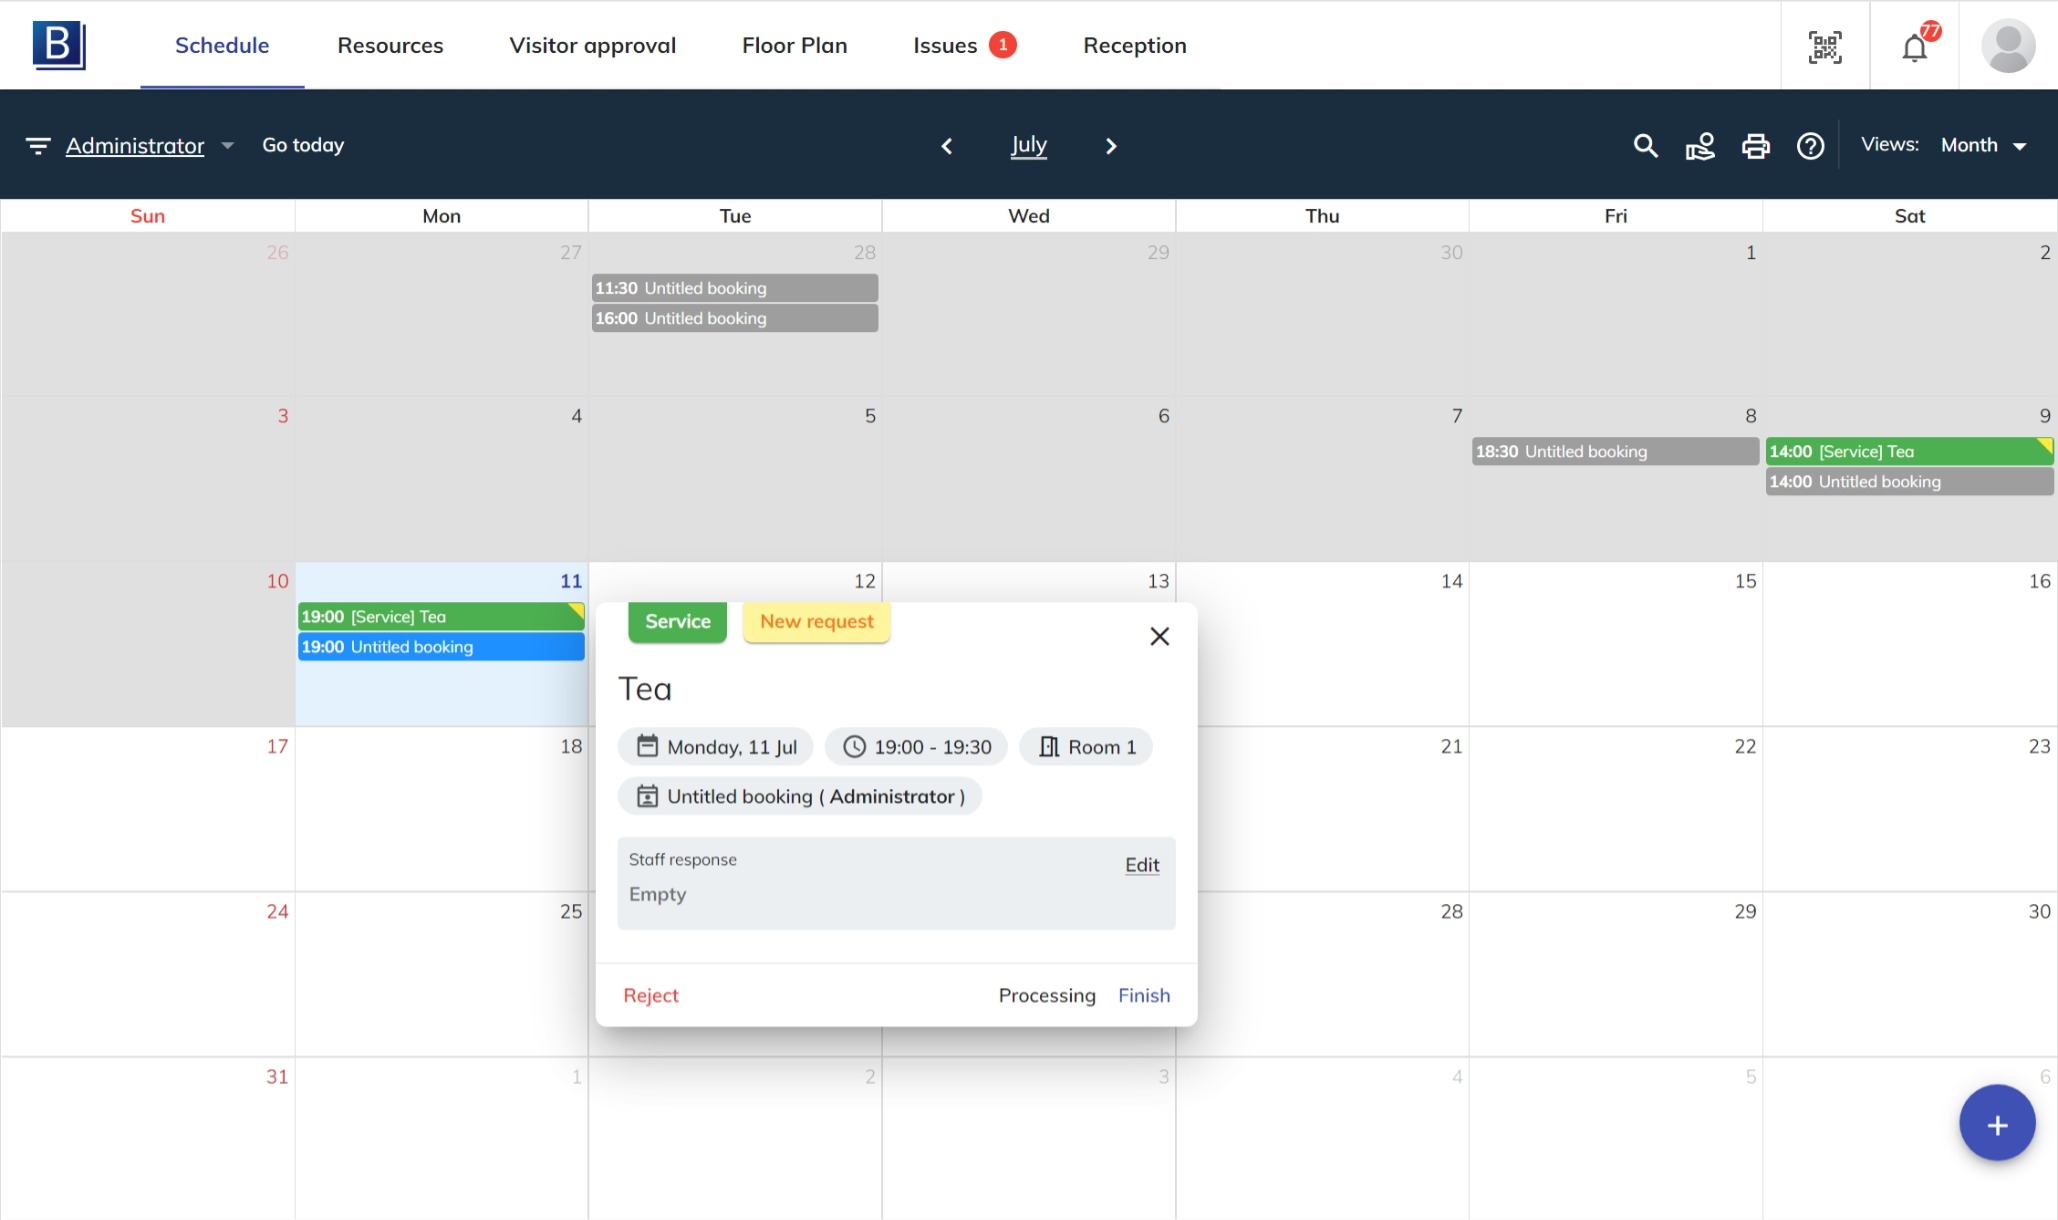Open the July month picker
The height and width of the screenshot is (1220, 2058).
(1028, 145)
